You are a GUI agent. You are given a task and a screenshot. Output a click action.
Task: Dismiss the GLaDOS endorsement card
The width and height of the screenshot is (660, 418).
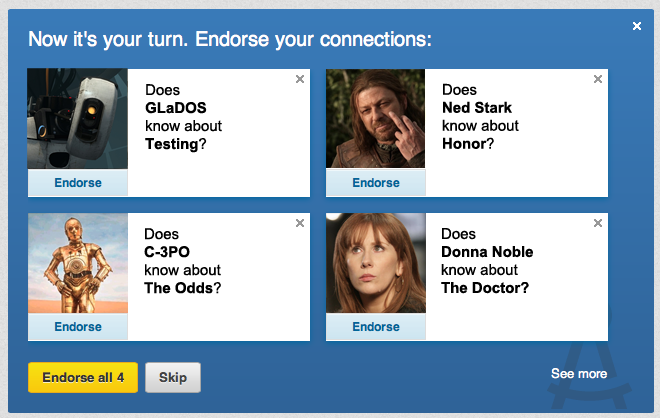[300, 79]
